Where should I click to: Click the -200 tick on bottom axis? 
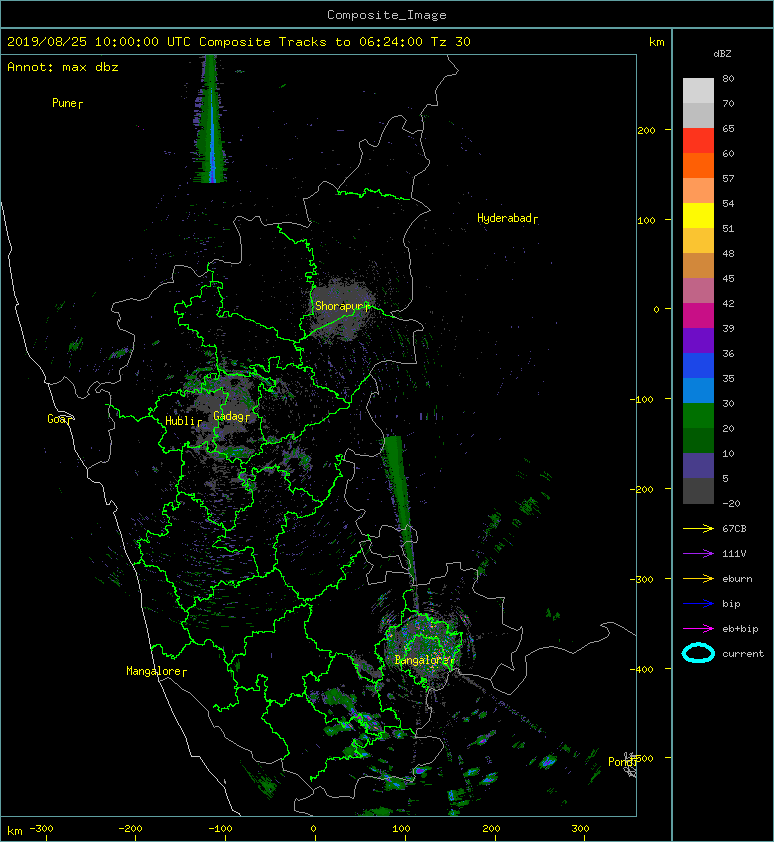(130, 829)
